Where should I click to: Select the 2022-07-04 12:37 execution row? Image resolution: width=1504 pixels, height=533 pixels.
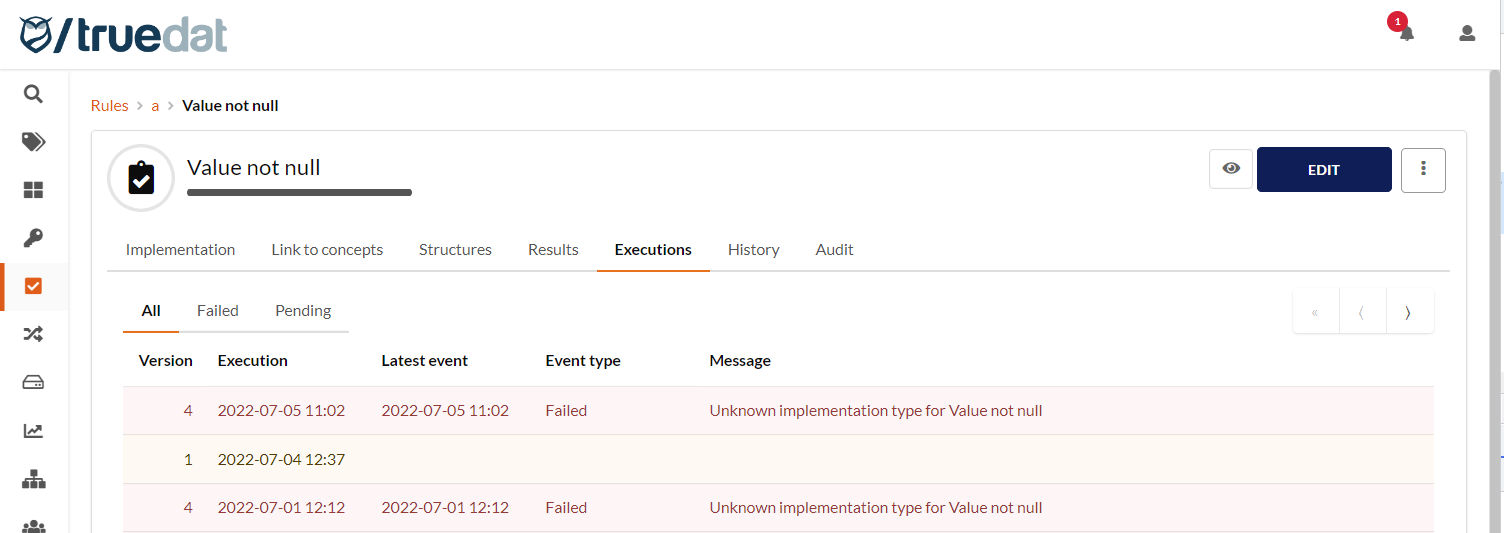click(281, 460)
